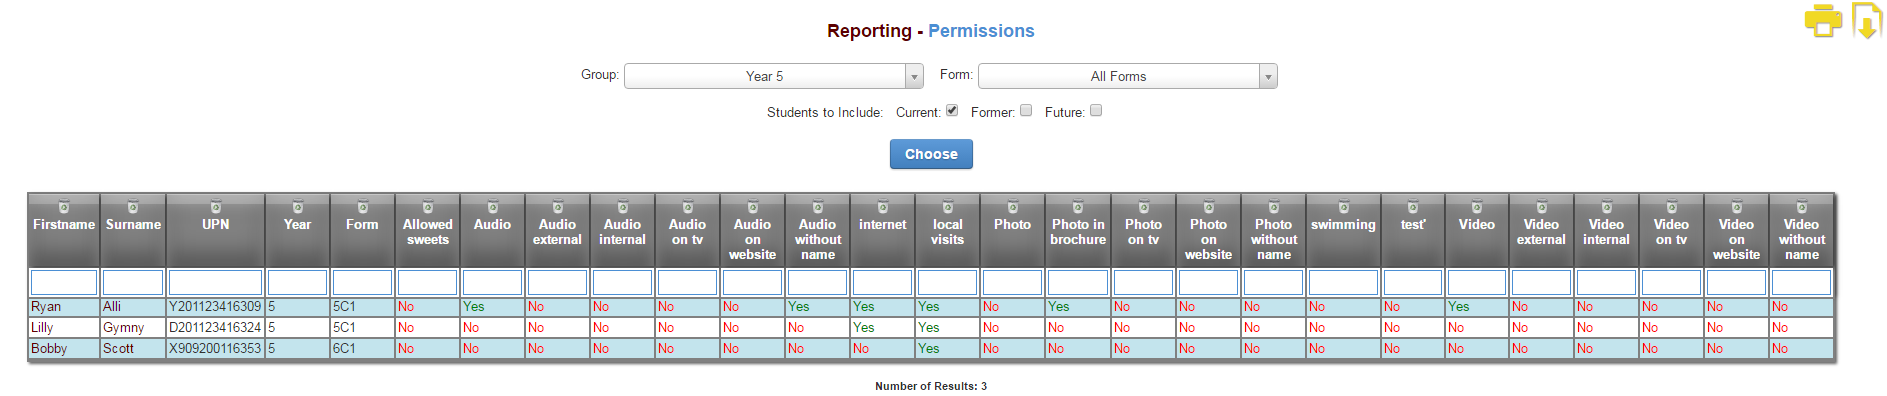
Task: Open the Group dropdown showing Year 5
Action: (774, 76)
